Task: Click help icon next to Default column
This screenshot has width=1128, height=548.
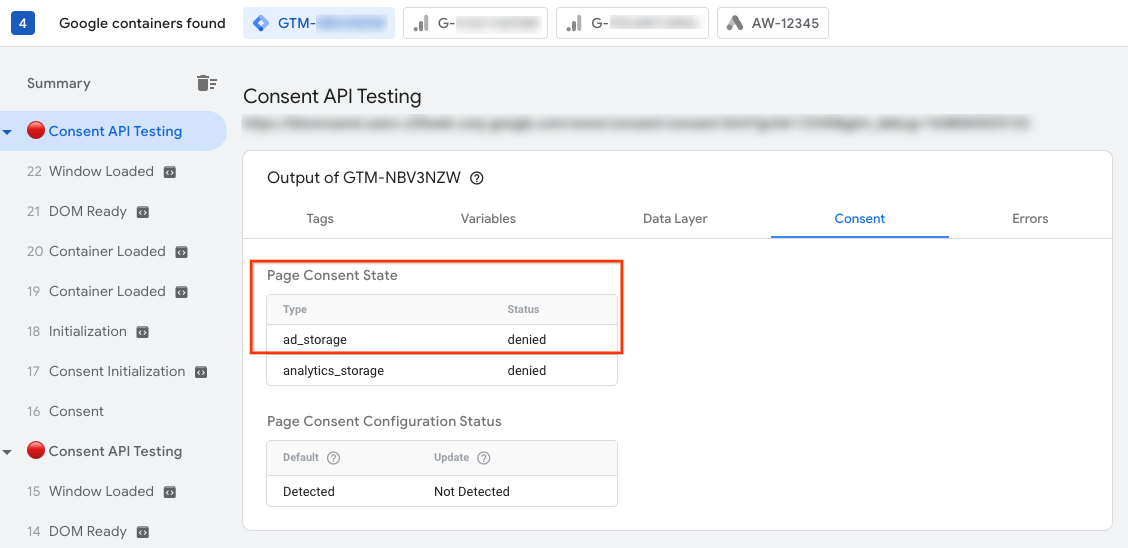Action: (333, 457)
